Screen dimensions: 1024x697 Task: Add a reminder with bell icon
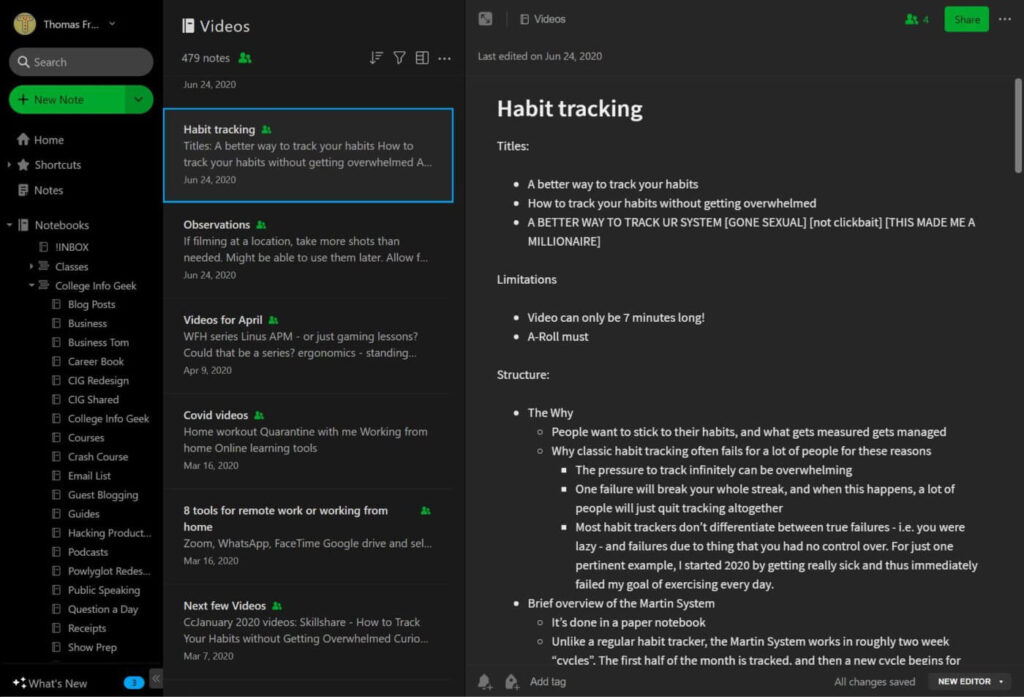pyautogui.click(x=485, y=682)
